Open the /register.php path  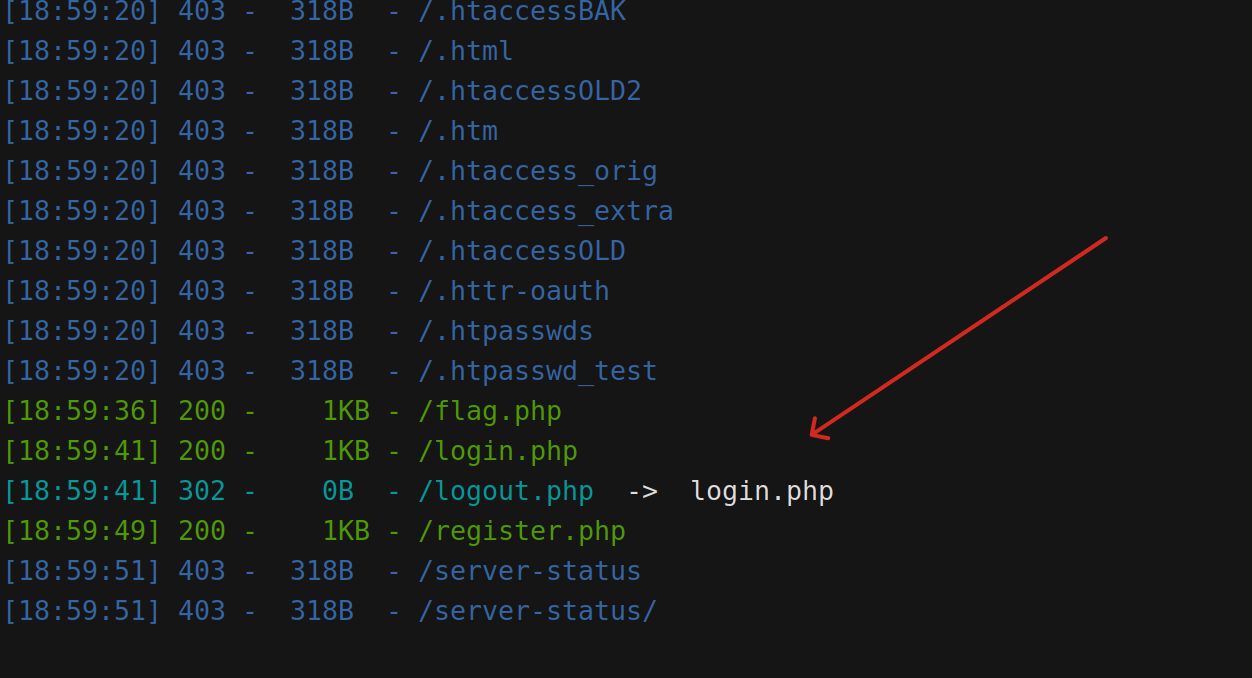point(521,531)
